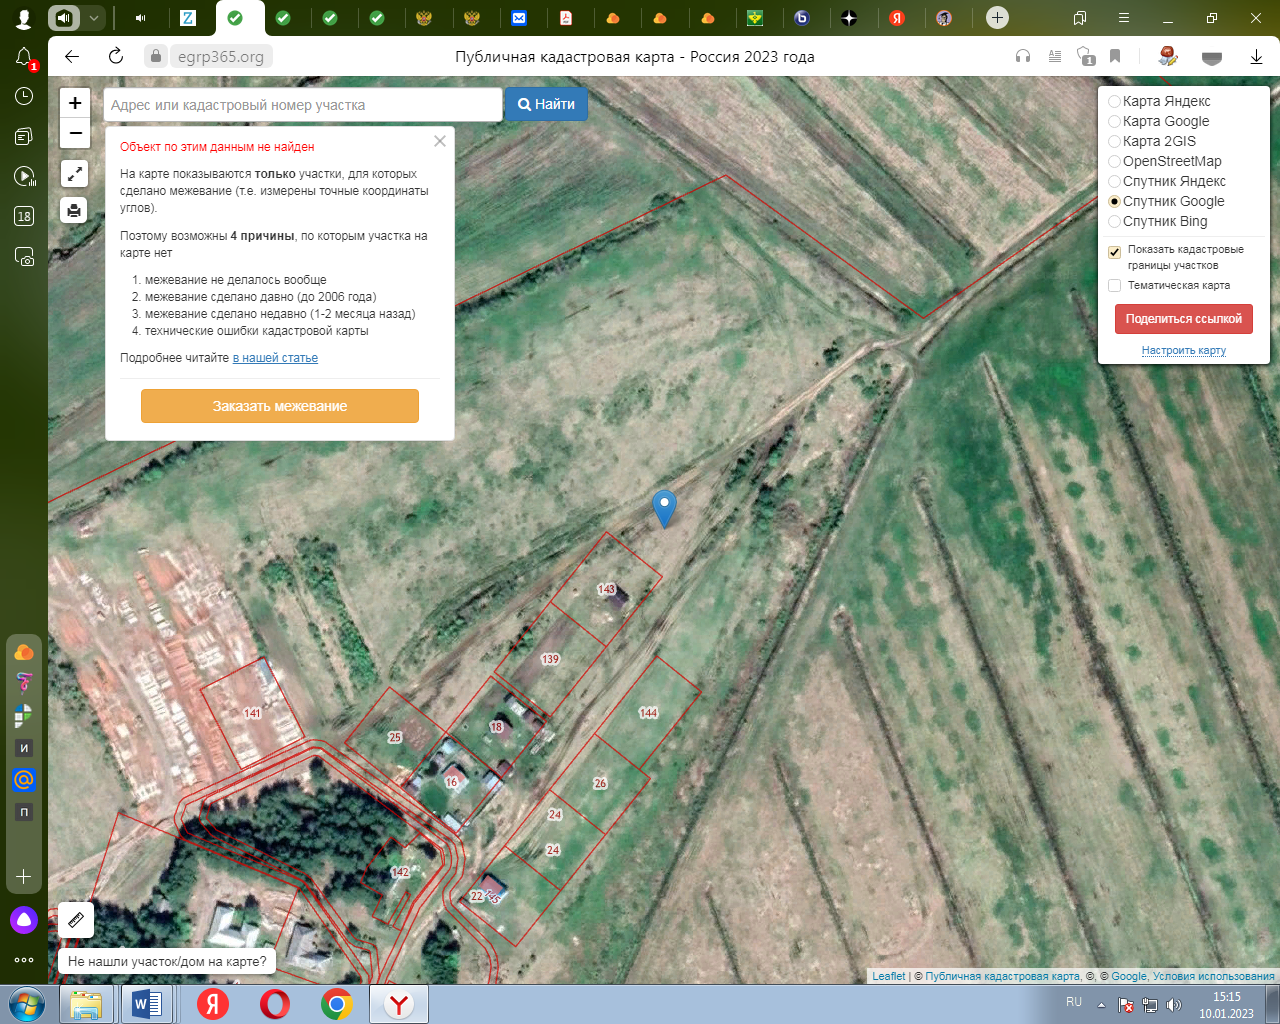Click 'Не нашли участок/дом на карте?' prompt
Screen dimensions: 1280x1024
(167, 961)
